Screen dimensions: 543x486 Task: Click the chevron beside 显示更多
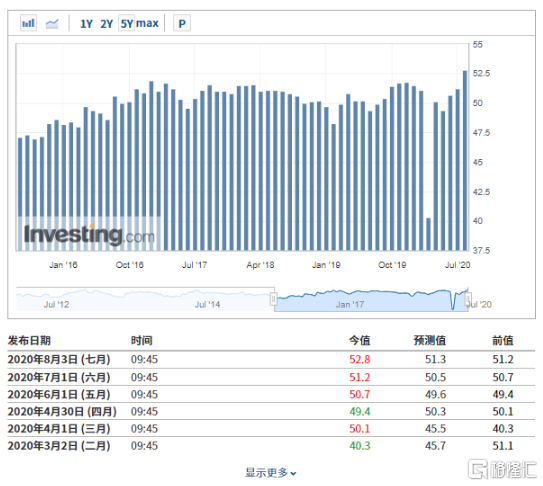(293, 474)
